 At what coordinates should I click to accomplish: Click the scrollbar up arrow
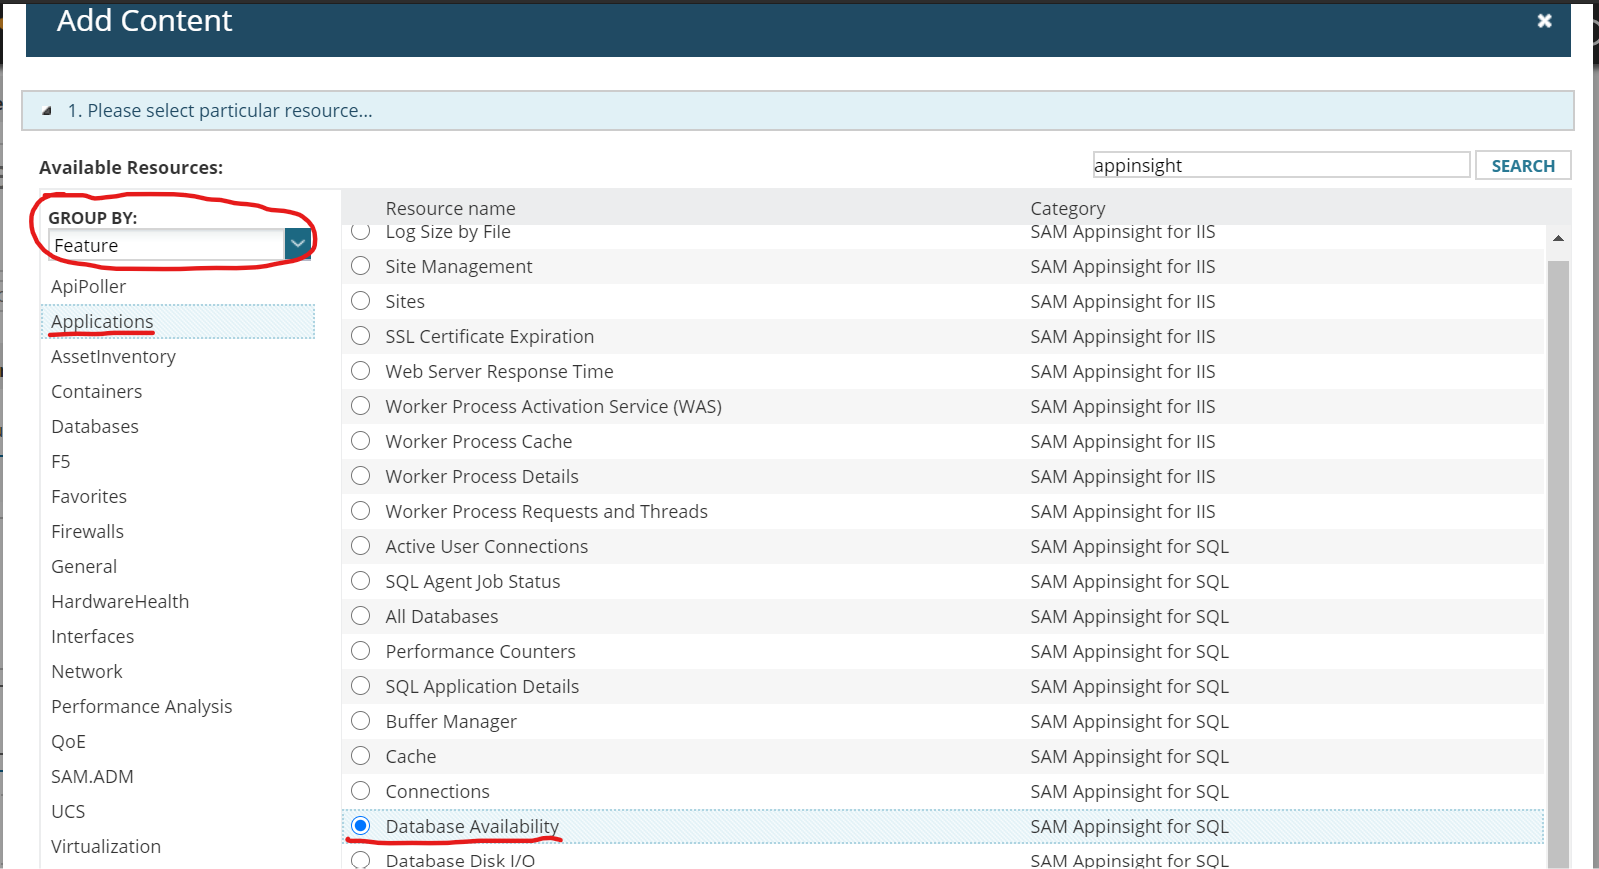[1558, 239]
